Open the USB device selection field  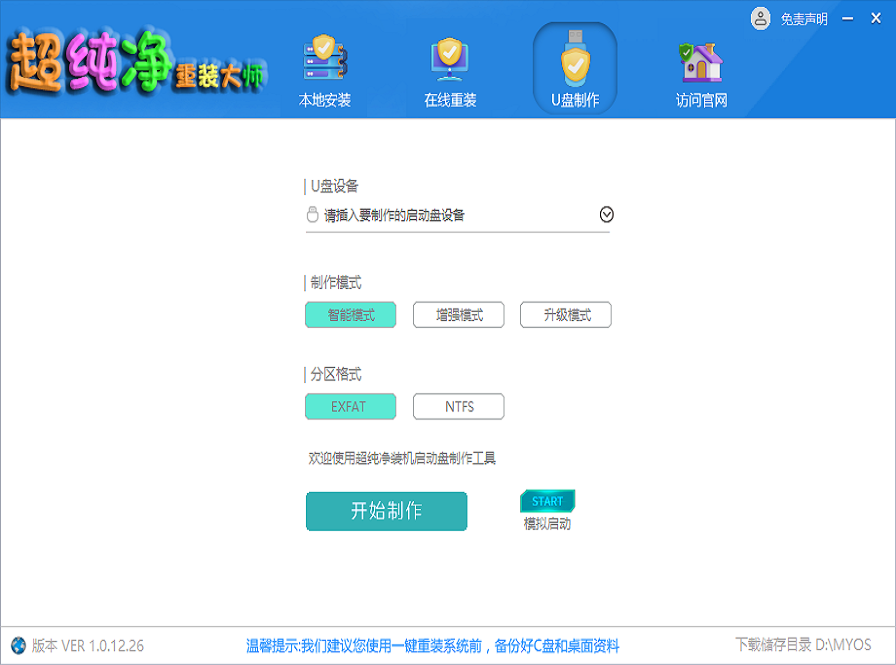click(450, 215)
